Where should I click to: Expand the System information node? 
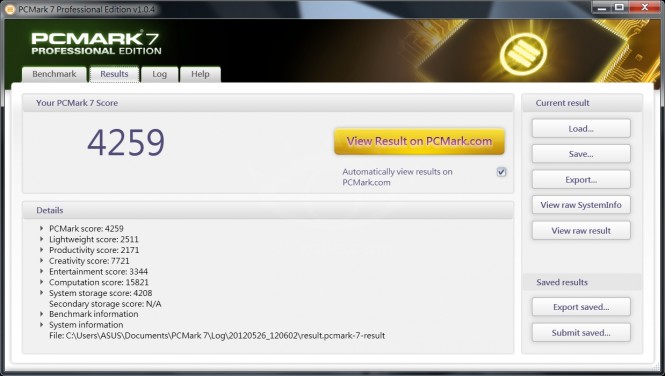[42, 325]
